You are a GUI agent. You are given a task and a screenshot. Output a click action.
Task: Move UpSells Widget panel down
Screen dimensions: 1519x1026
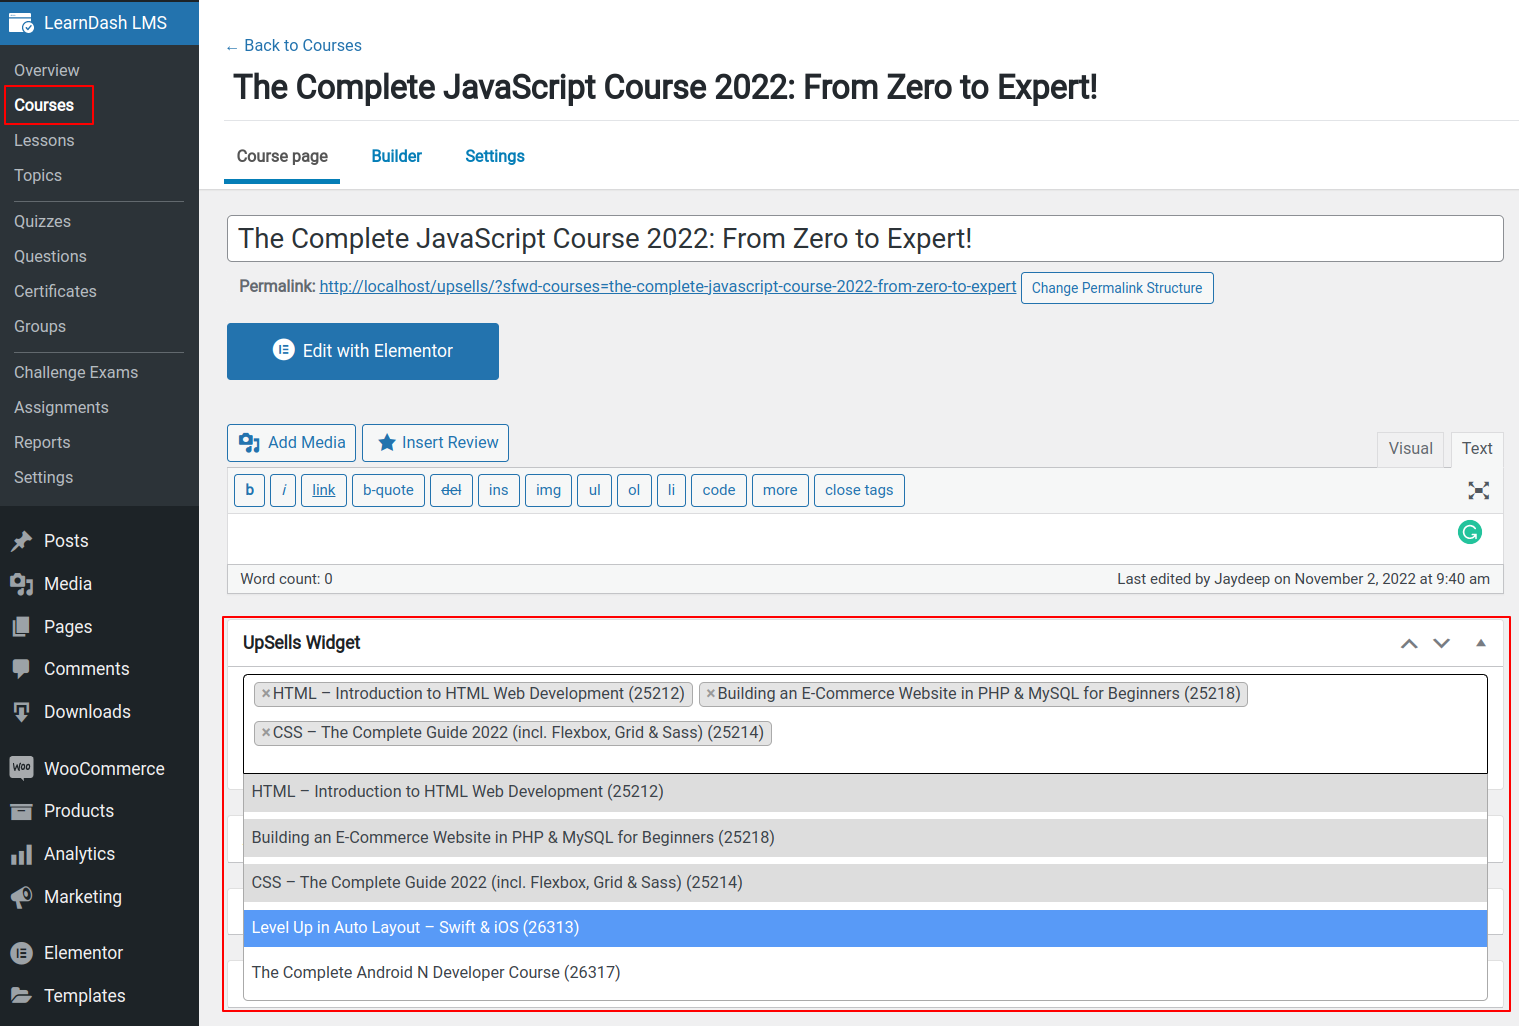coord(1441,643)
